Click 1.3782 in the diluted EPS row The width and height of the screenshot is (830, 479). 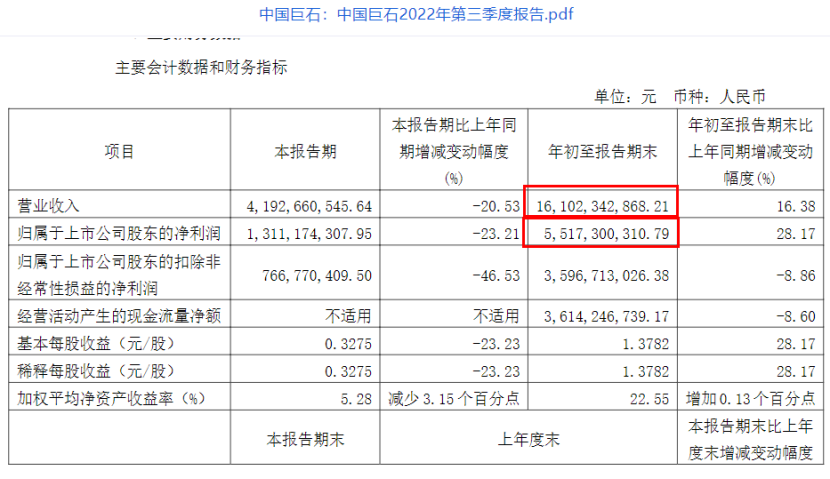pos(645,371)
